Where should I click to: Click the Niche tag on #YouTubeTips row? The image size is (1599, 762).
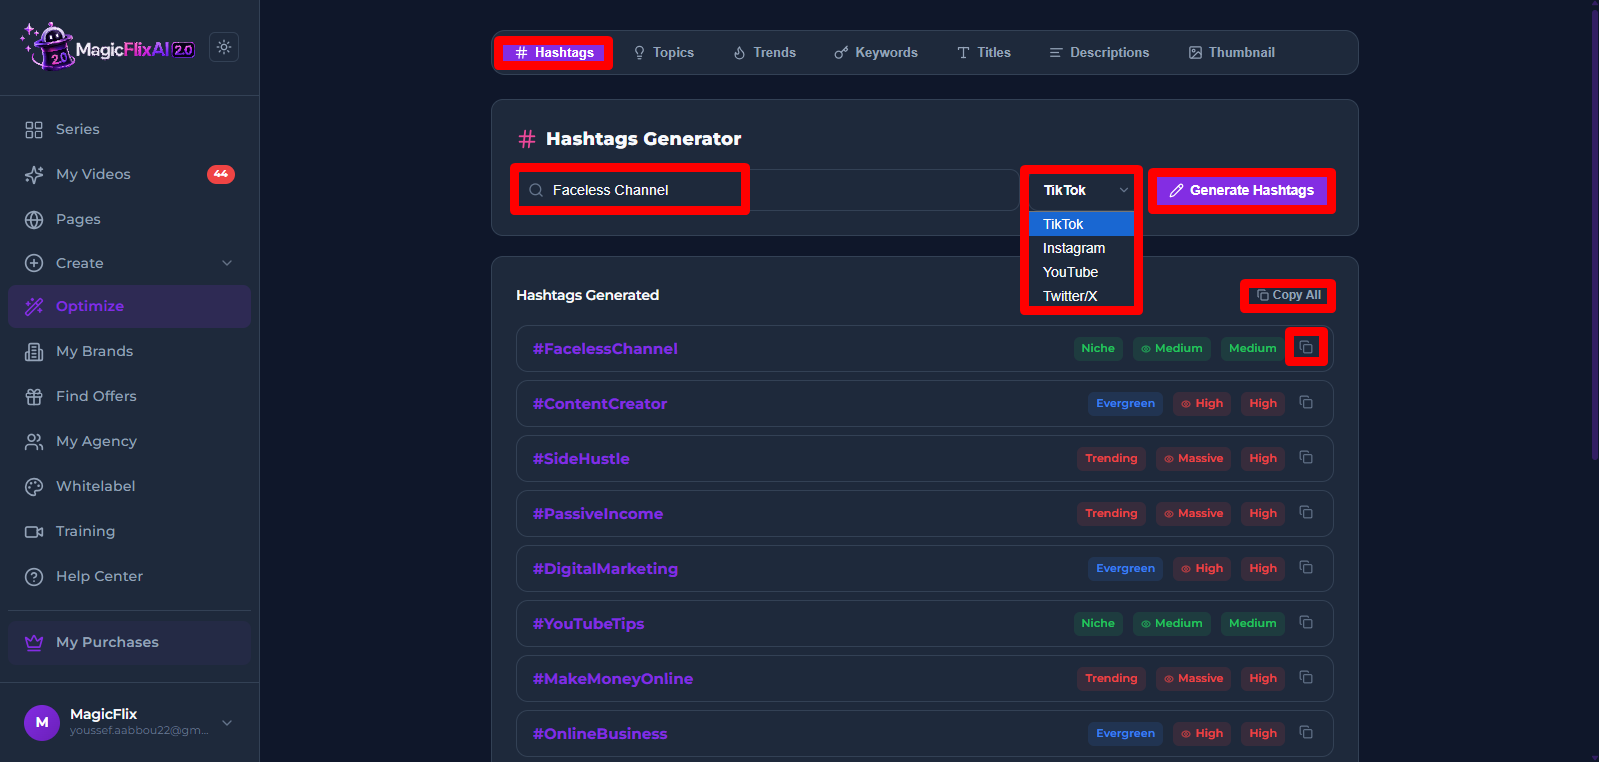(1098, 623)
